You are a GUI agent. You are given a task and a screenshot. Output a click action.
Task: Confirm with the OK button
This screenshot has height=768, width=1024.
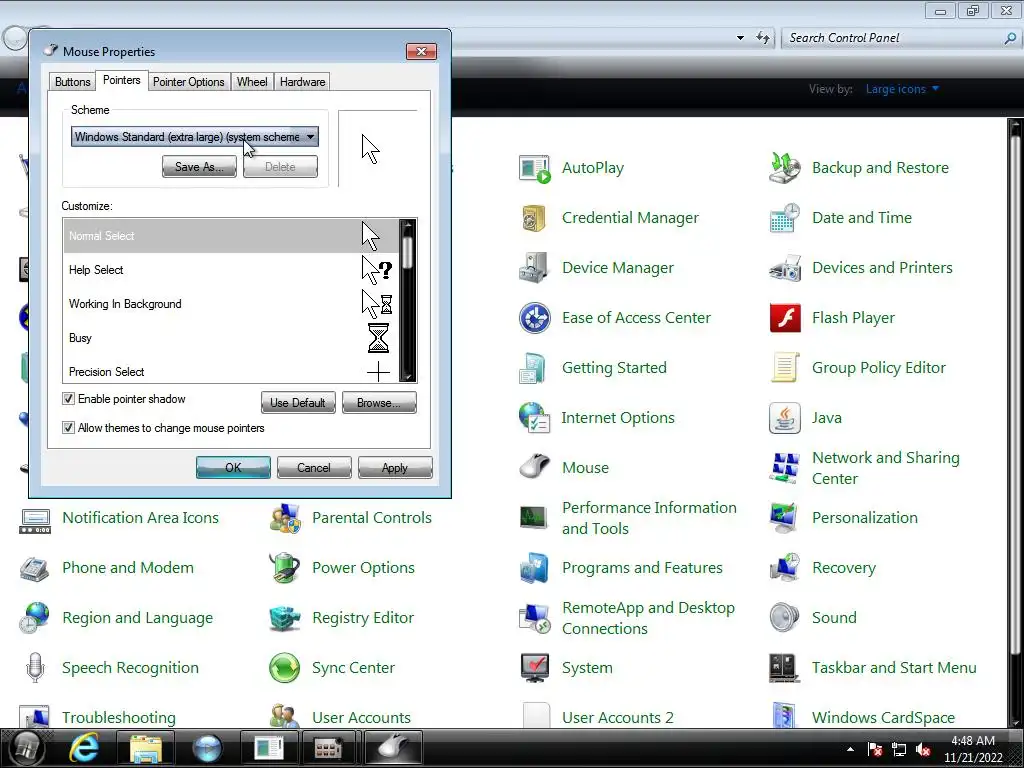(233, 468)
